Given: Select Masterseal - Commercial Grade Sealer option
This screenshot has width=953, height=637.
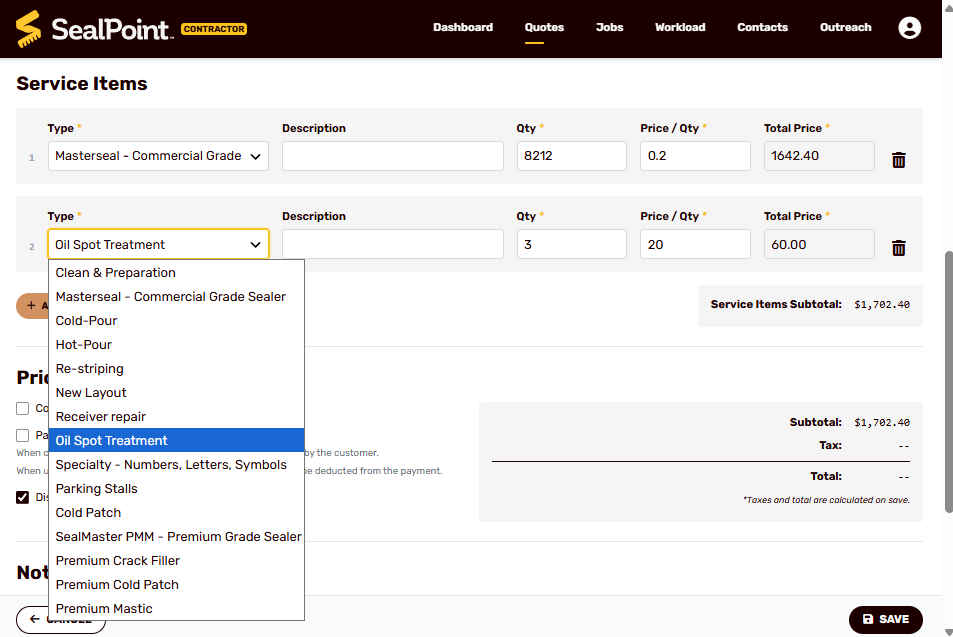Looking at the screenshot, I should click(x=176, y=297).
